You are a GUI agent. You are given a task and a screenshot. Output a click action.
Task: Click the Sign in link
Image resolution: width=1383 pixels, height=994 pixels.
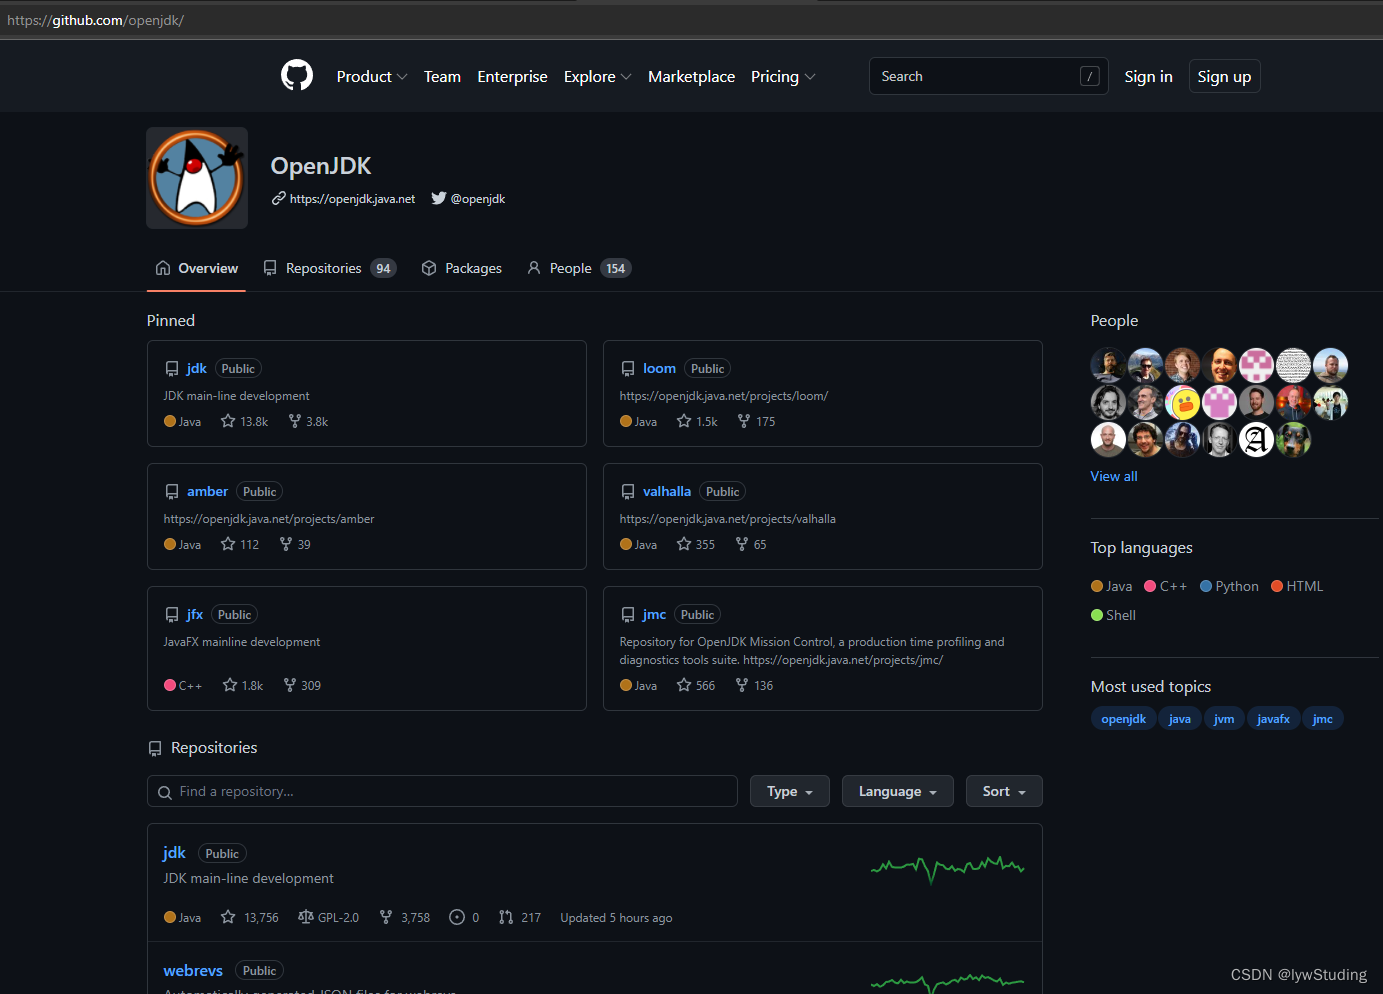(x=1148, y=77)
